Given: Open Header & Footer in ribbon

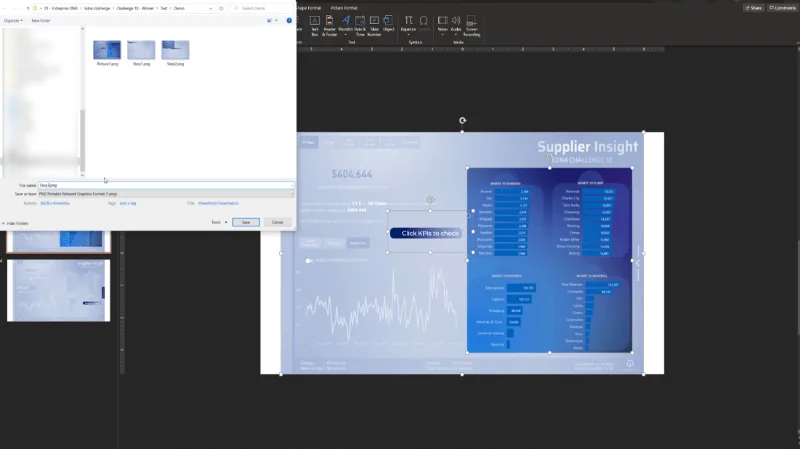Looking at the screenshot, I should click(x=330, y=26).
